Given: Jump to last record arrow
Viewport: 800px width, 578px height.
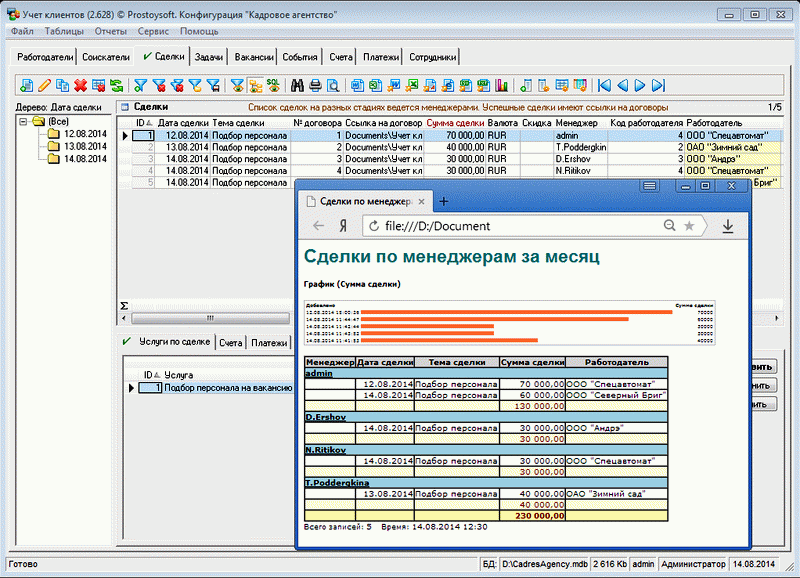Looking at the screenshot, I should tap(659, 85).
